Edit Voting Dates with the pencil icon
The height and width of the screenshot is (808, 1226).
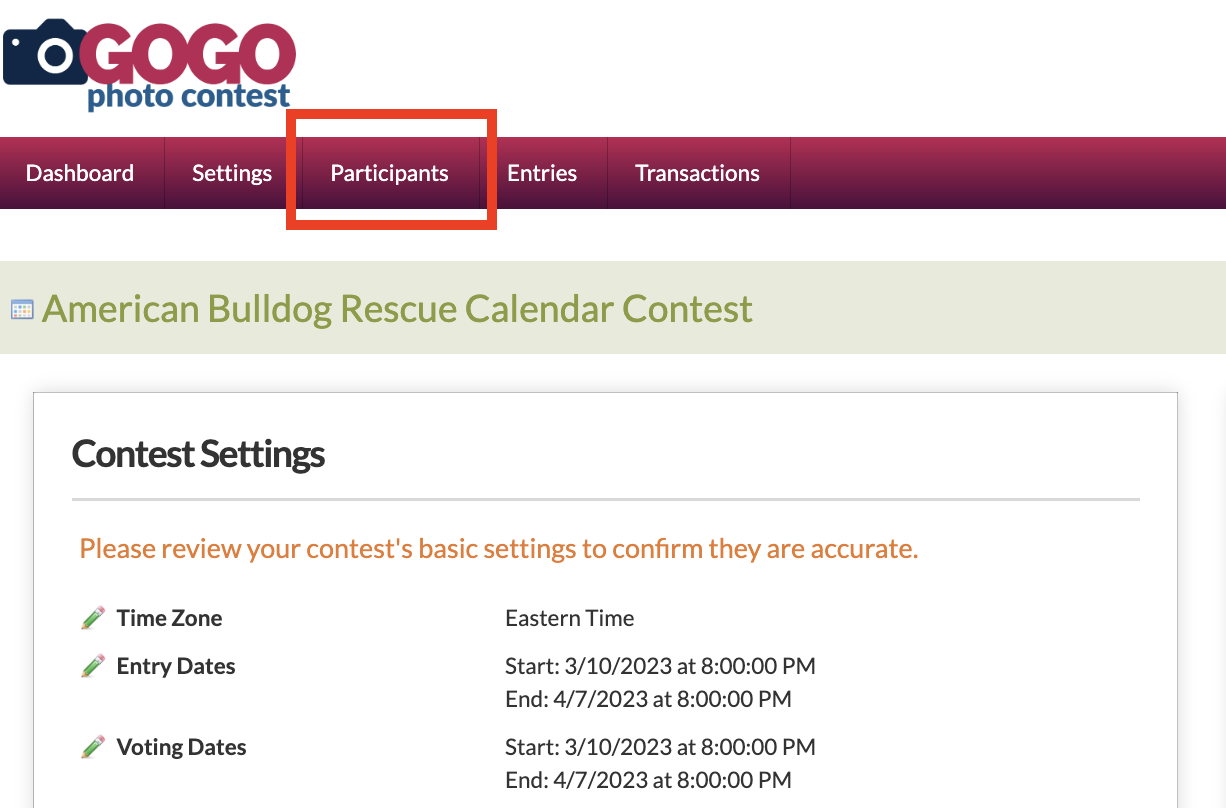point(93,747)
